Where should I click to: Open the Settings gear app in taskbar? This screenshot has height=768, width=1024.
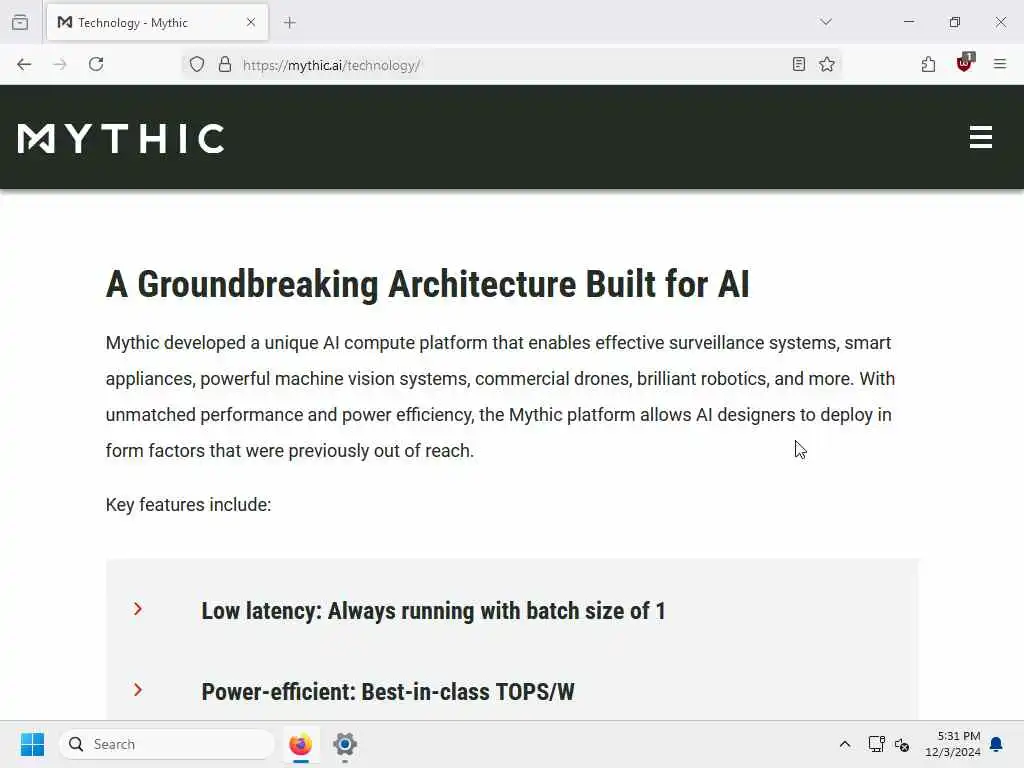pos(345,744)
